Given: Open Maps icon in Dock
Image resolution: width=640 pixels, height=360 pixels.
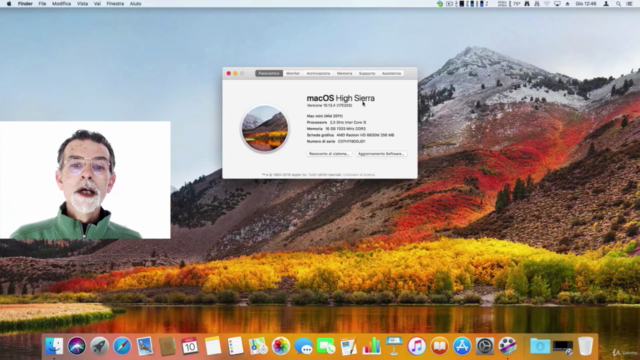Looking at the screenshot, I should point(258,347).
